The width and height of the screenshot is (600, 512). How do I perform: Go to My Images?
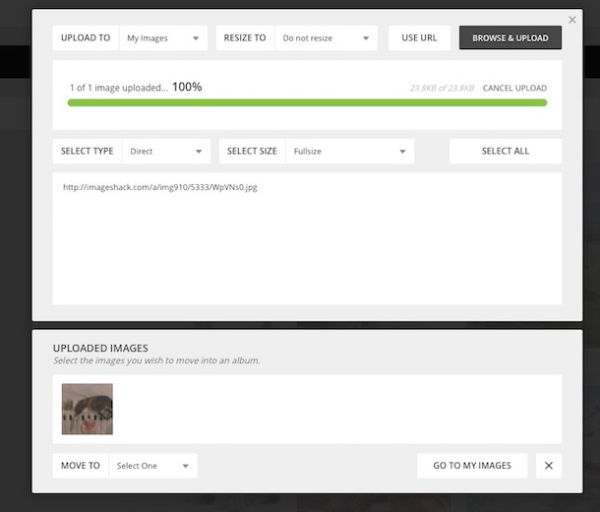coord(472,466)
